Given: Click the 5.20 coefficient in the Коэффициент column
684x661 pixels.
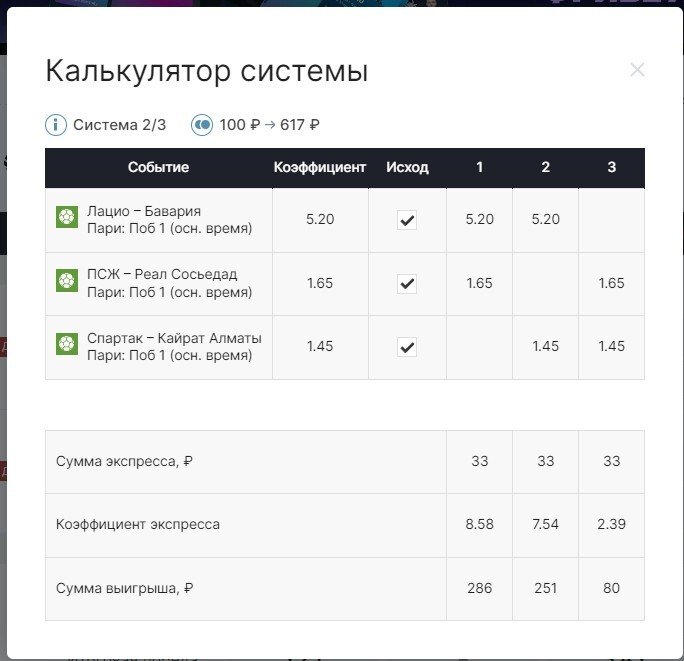Looking at the screenshot, I should coord(320,219).
